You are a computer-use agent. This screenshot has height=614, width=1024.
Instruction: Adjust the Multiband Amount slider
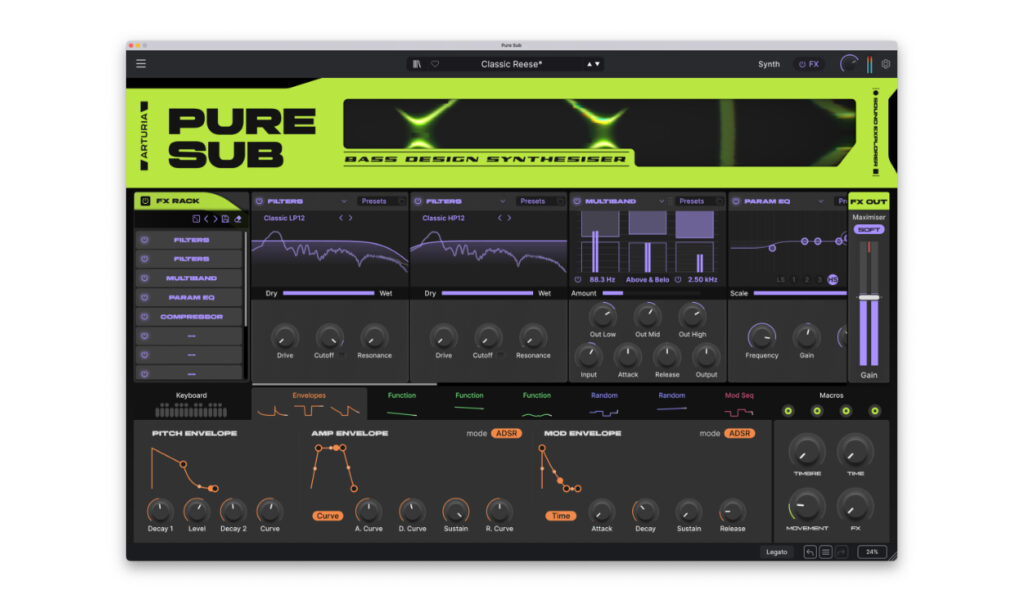650,293
